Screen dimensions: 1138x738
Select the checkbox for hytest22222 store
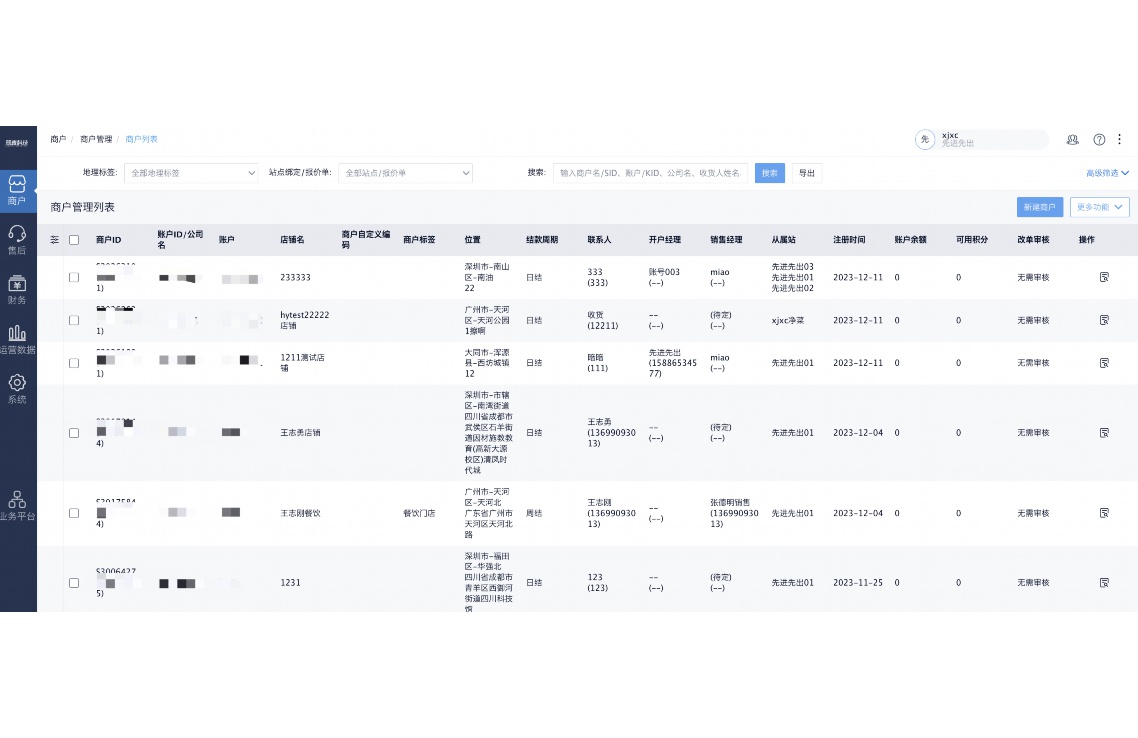[74, 320]
